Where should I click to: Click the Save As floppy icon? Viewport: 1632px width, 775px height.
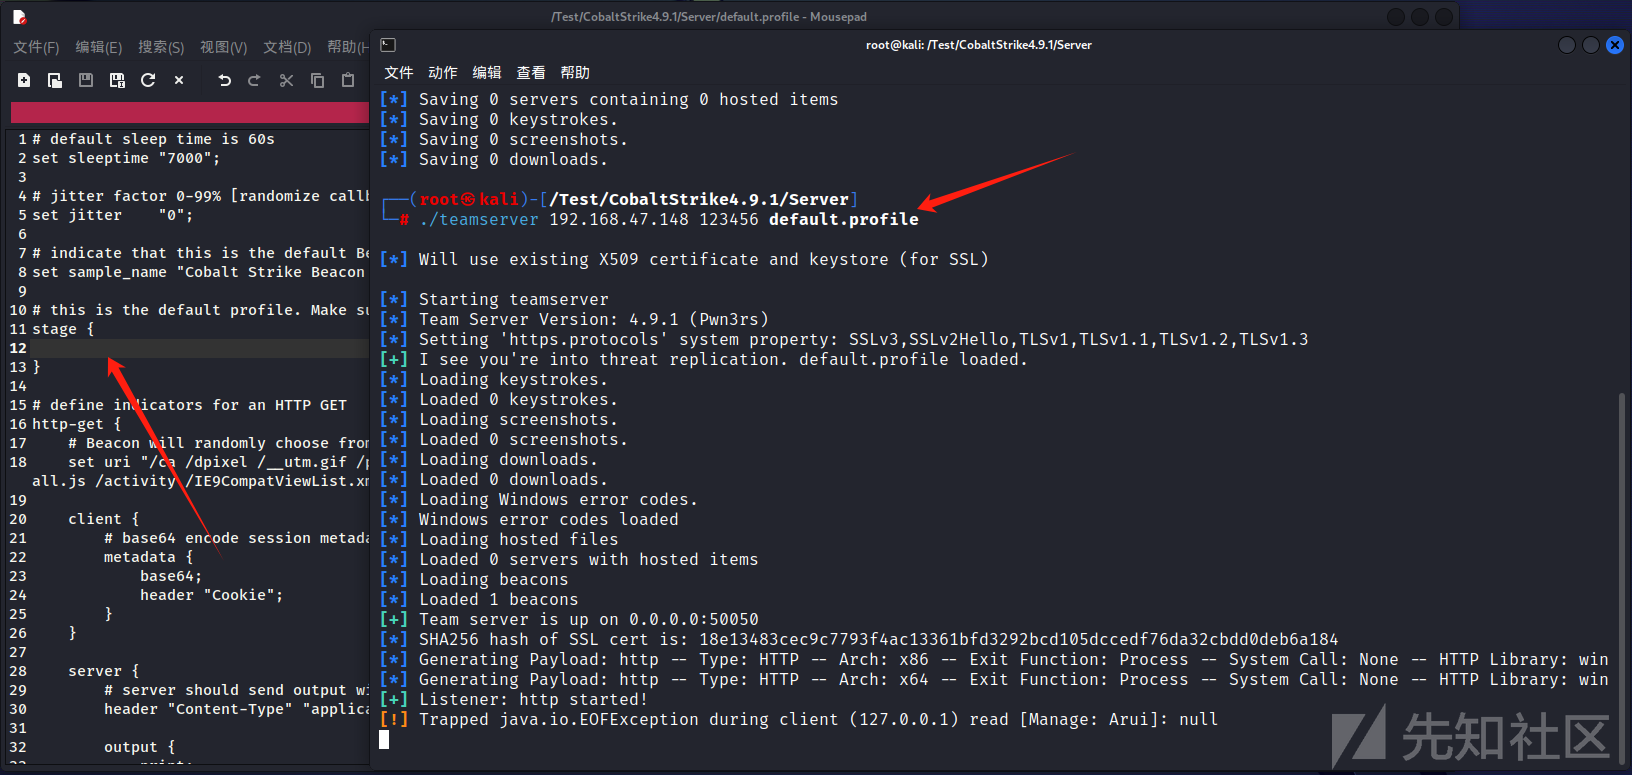117,80
